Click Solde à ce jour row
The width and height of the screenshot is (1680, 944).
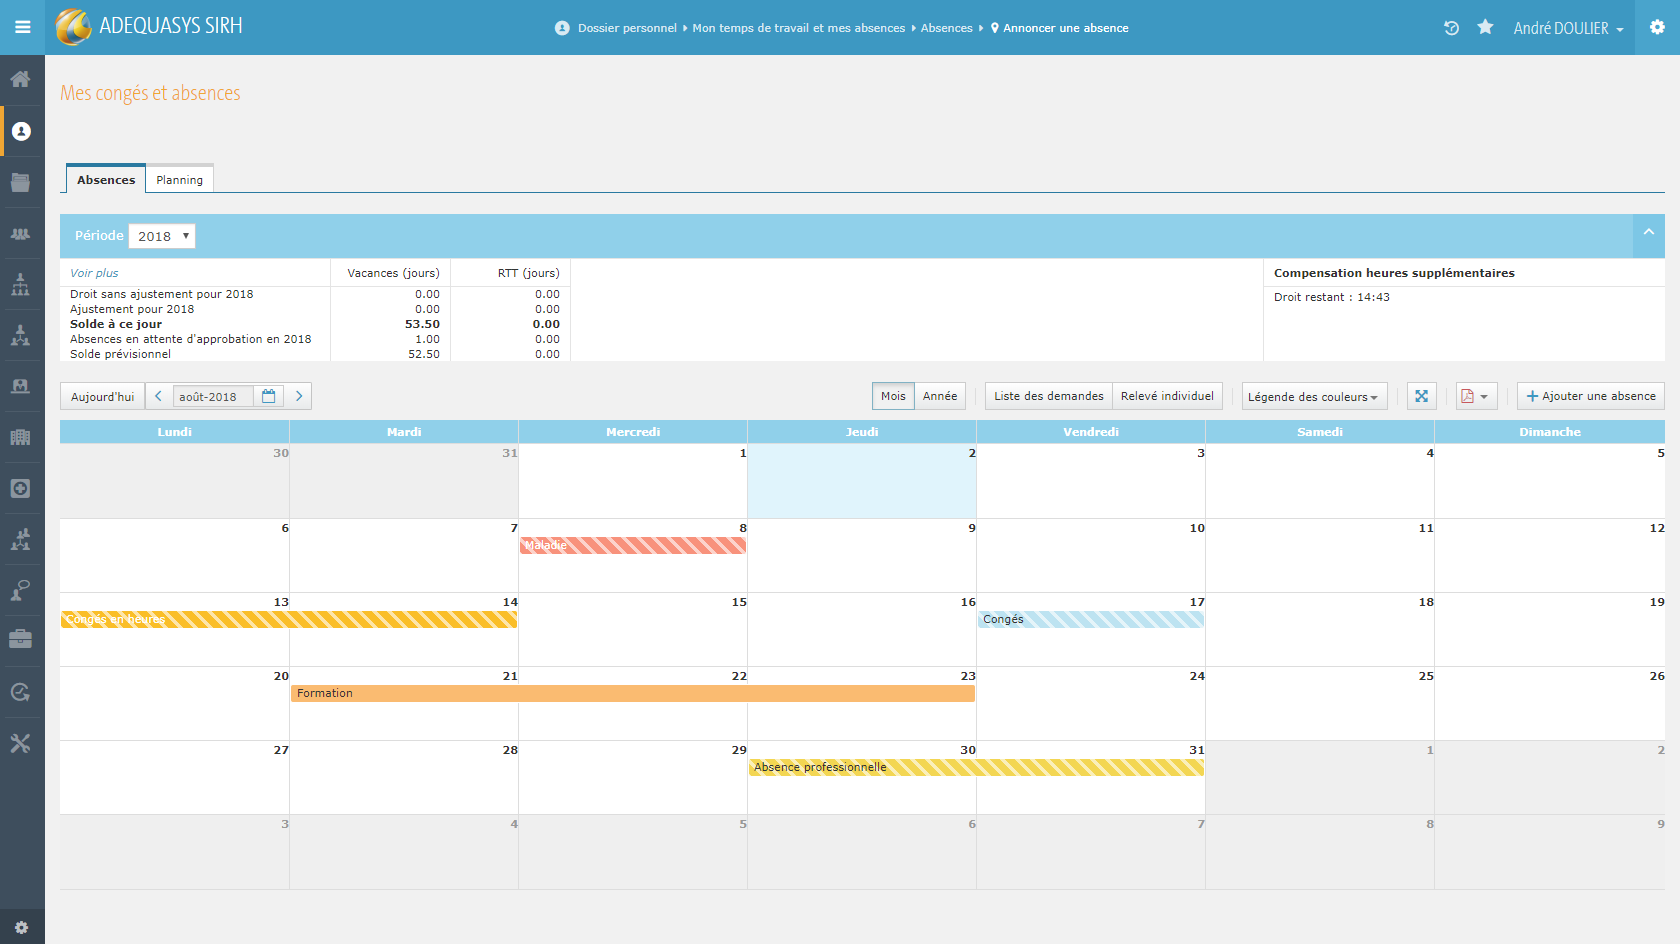tap(315, 324)
